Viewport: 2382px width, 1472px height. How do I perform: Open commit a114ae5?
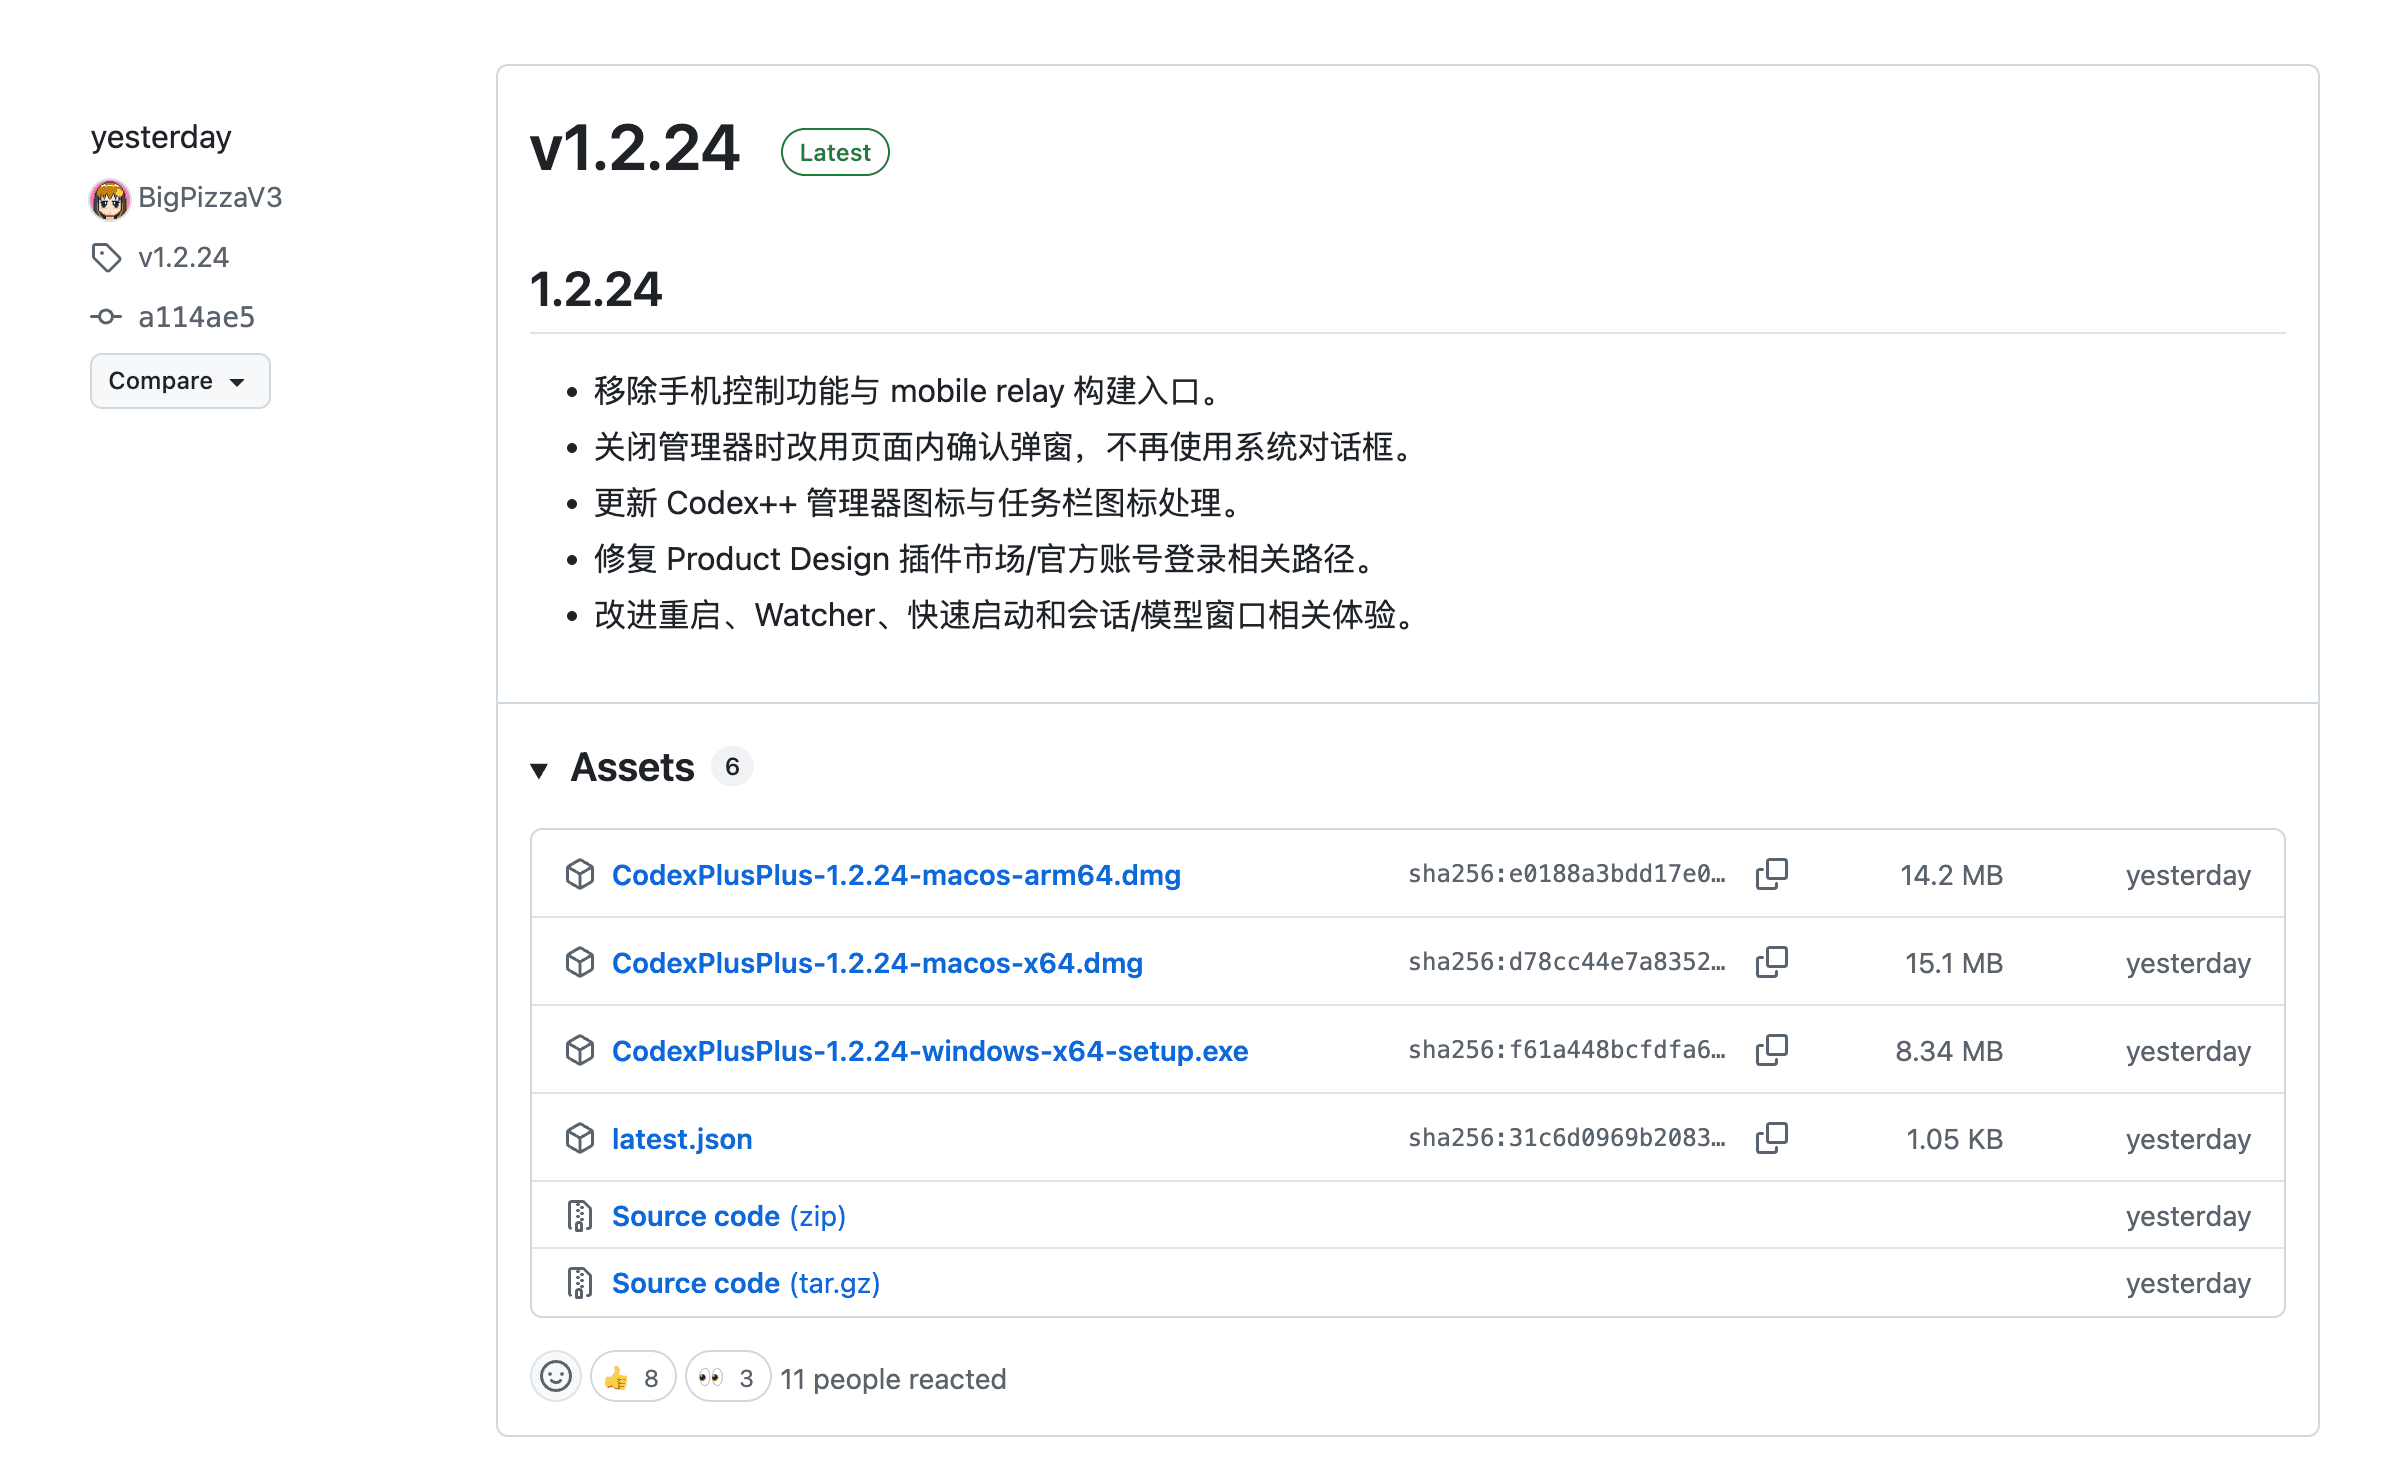pyautogui.click(x=197, y=317)
